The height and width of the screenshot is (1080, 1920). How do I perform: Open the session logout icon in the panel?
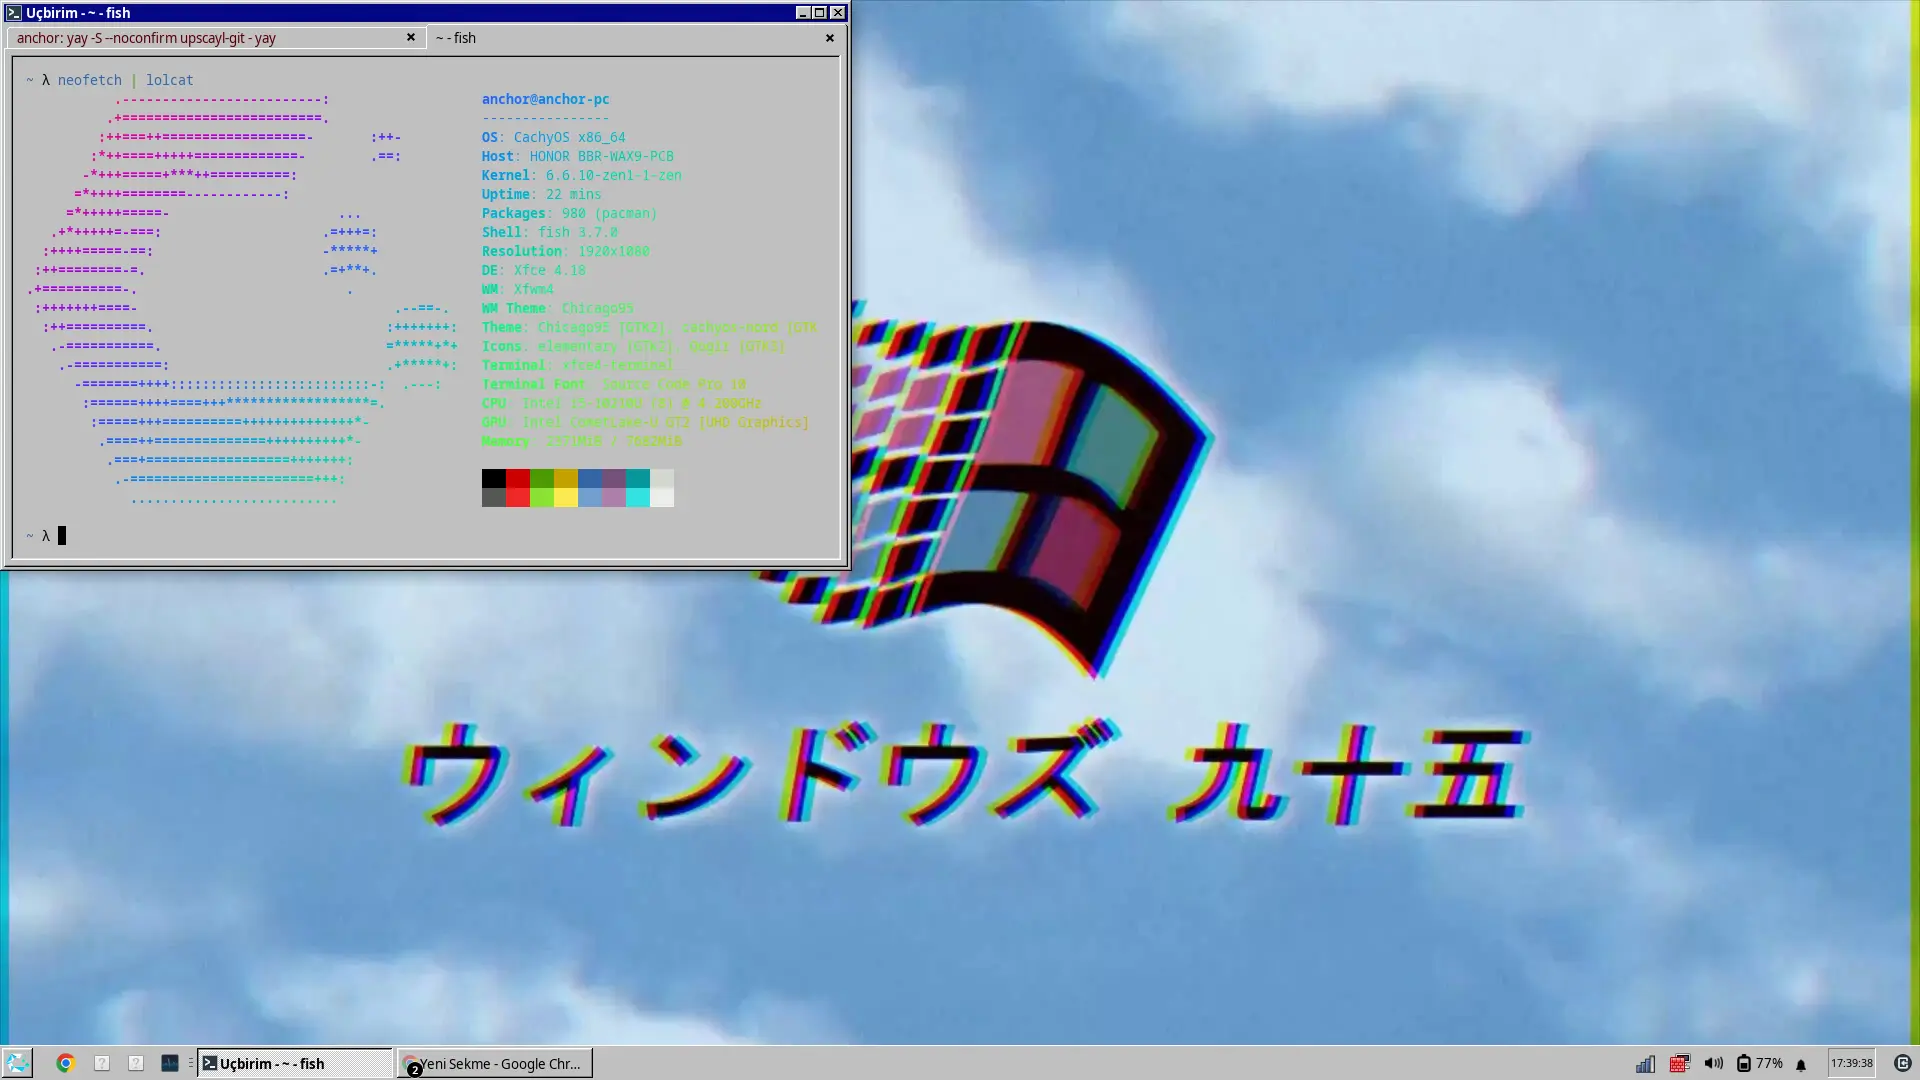coord(1903,1063)
